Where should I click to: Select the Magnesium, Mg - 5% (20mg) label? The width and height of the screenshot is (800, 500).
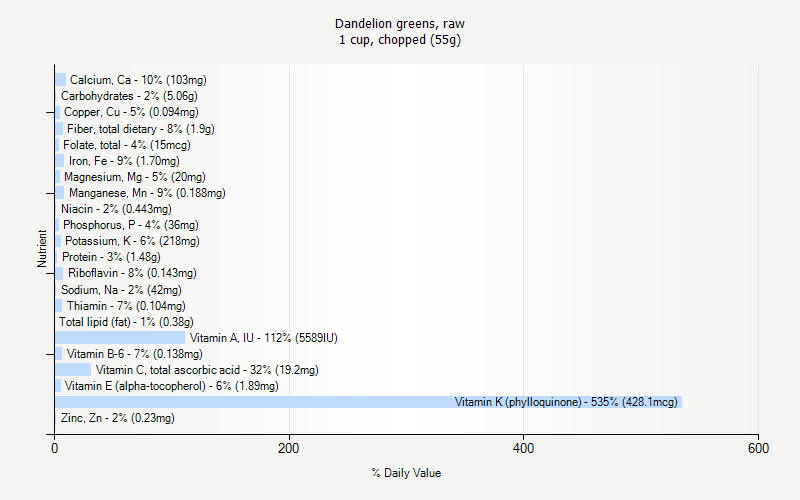(x=135, y=177)
